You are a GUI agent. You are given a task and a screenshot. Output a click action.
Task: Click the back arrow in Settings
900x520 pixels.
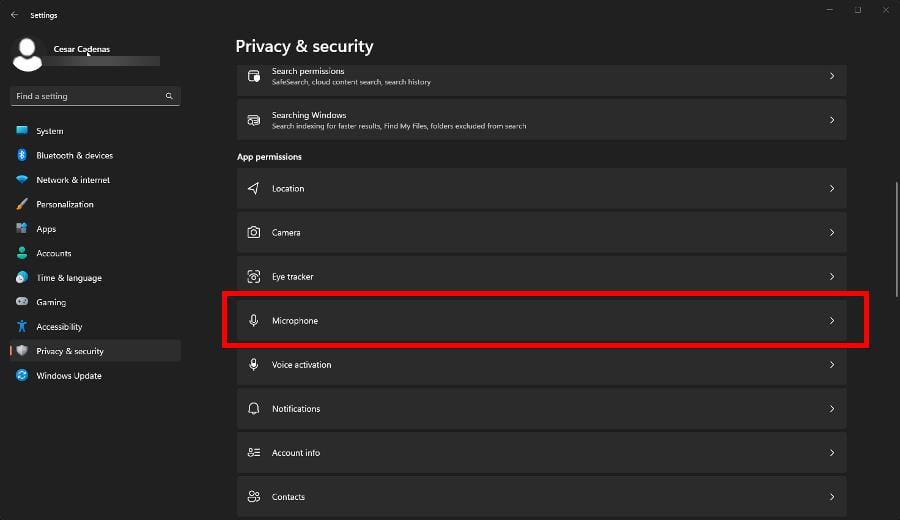tap(14, 15)
